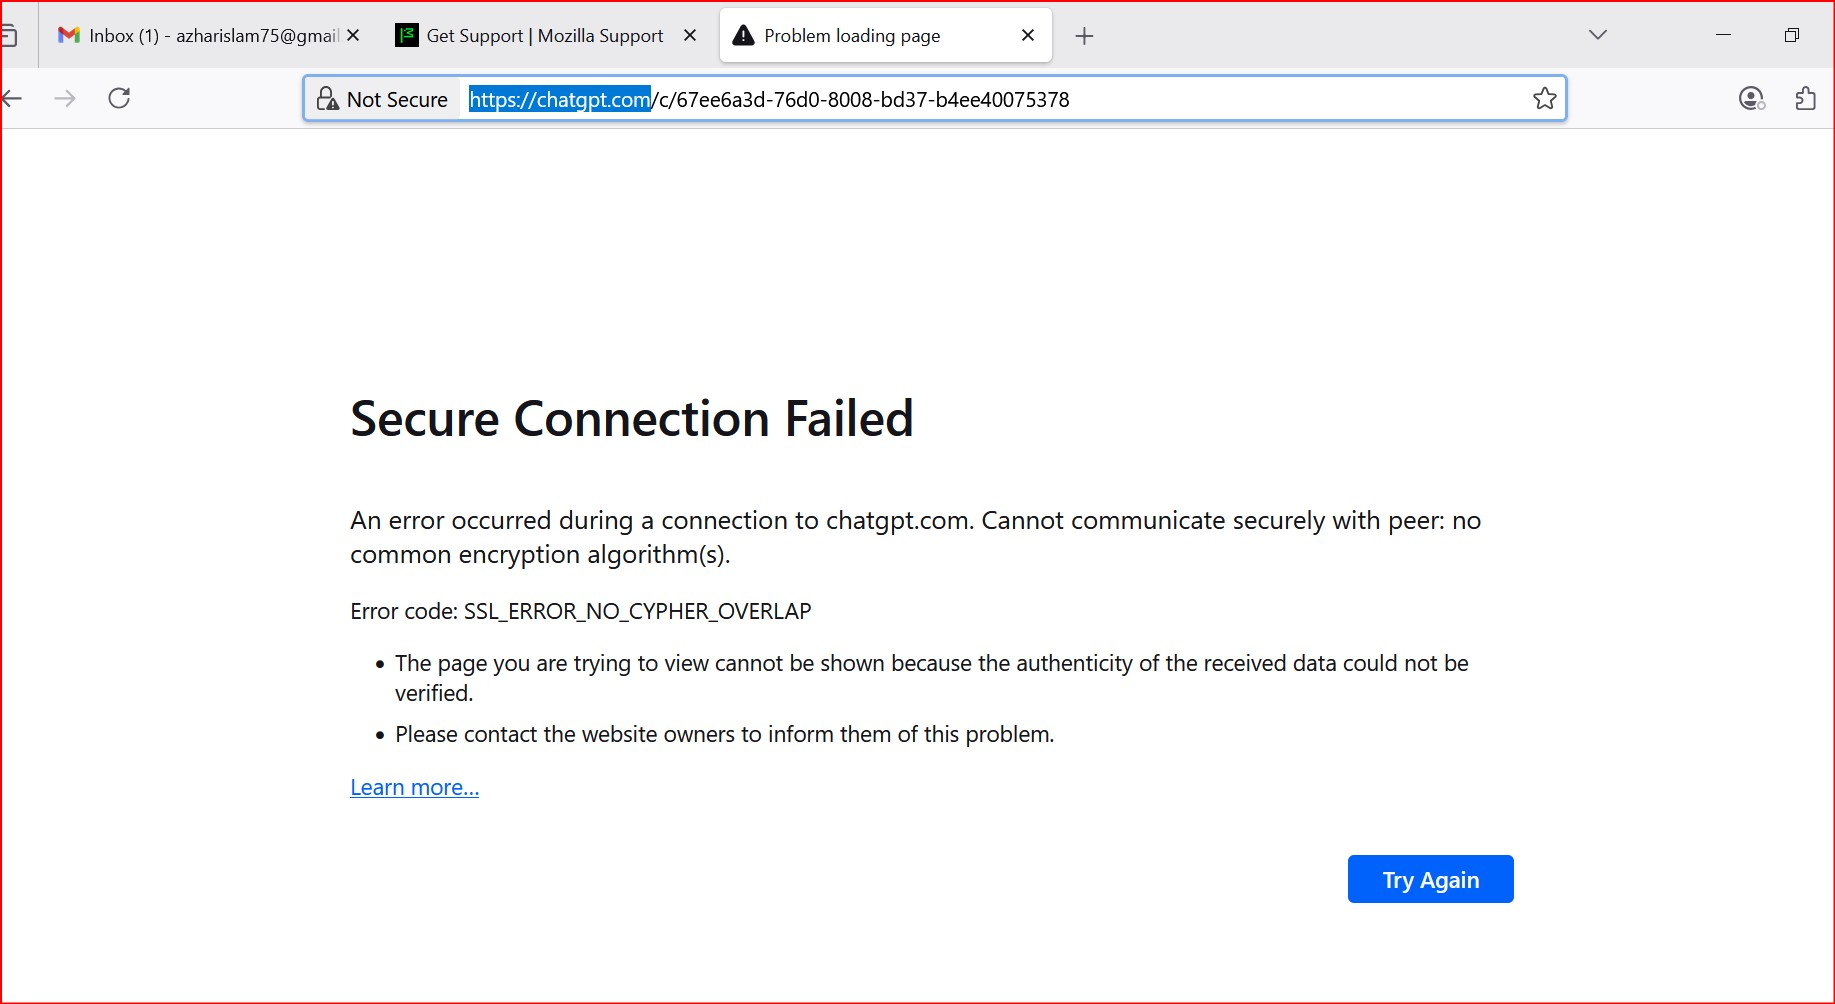Image resolution: width=1835 pixels, height=1004 pixels.
Task: Click the Not Secure padlock icon
Action: pyautogui.click(x=327, y=99)
